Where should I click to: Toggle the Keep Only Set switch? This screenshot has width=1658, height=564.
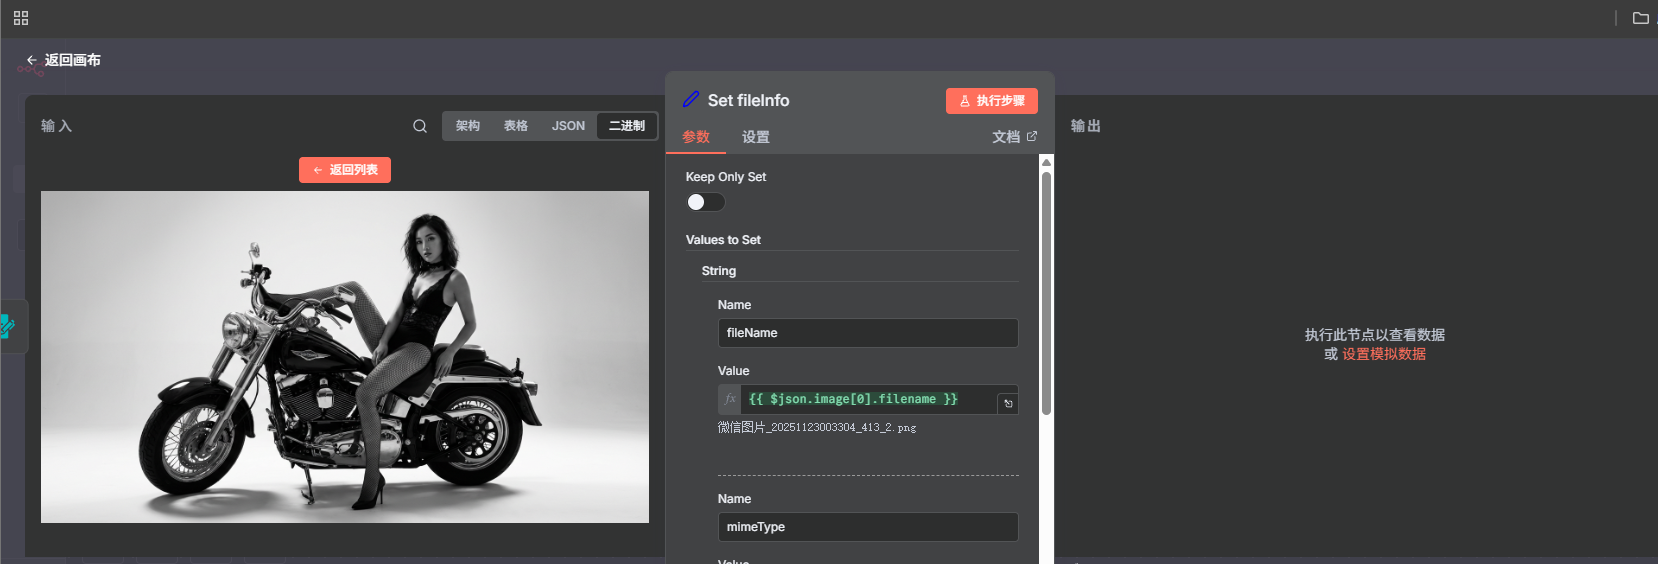pos(705,202)
